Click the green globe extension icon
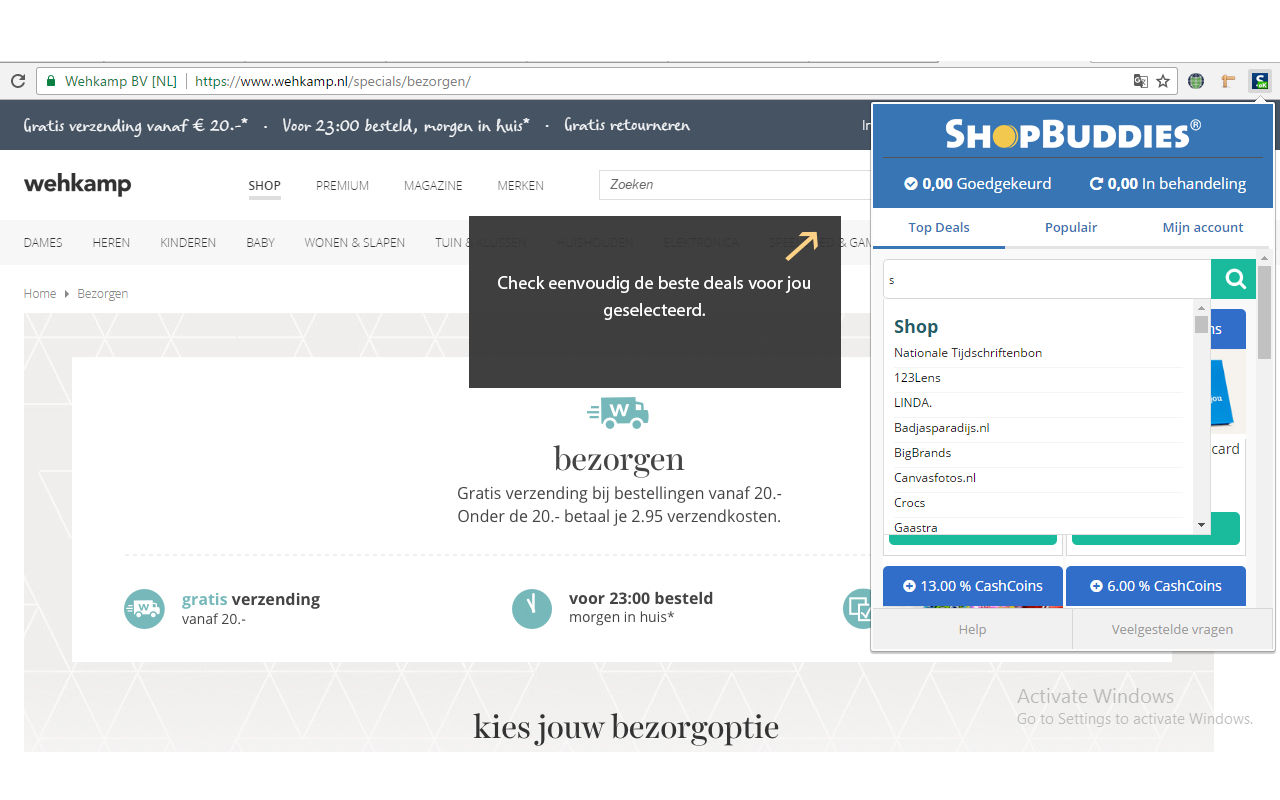Image resolution: width=1280 pixels, height=800 pixels. (x=1196, y=81)
